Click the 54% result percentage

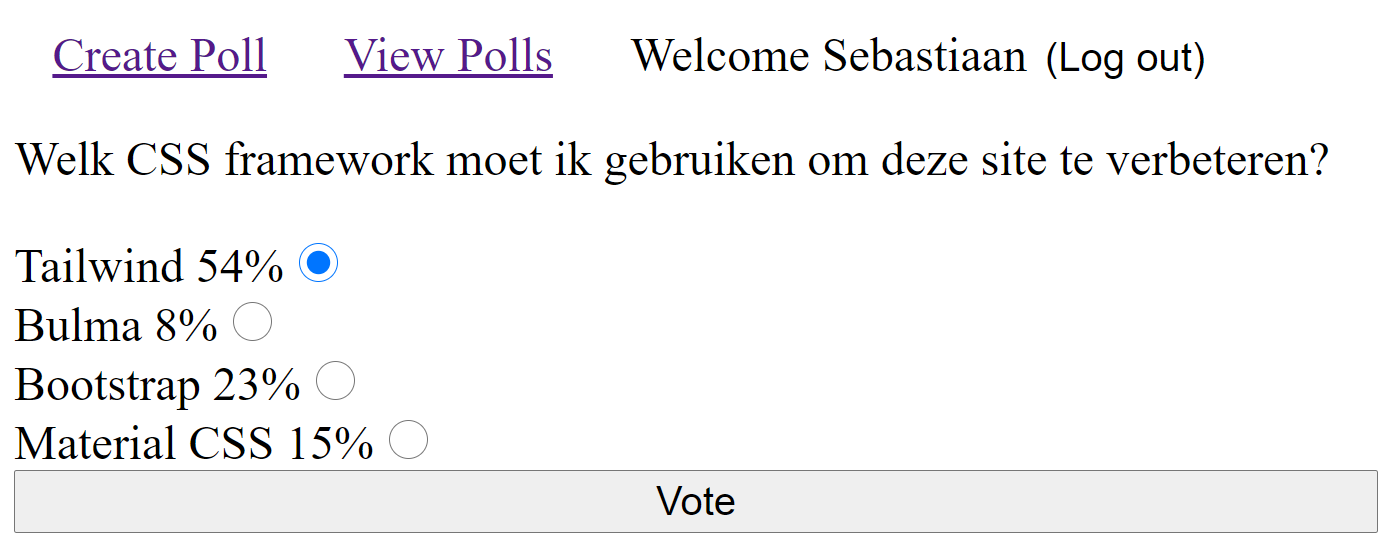[x=240, y=267]
